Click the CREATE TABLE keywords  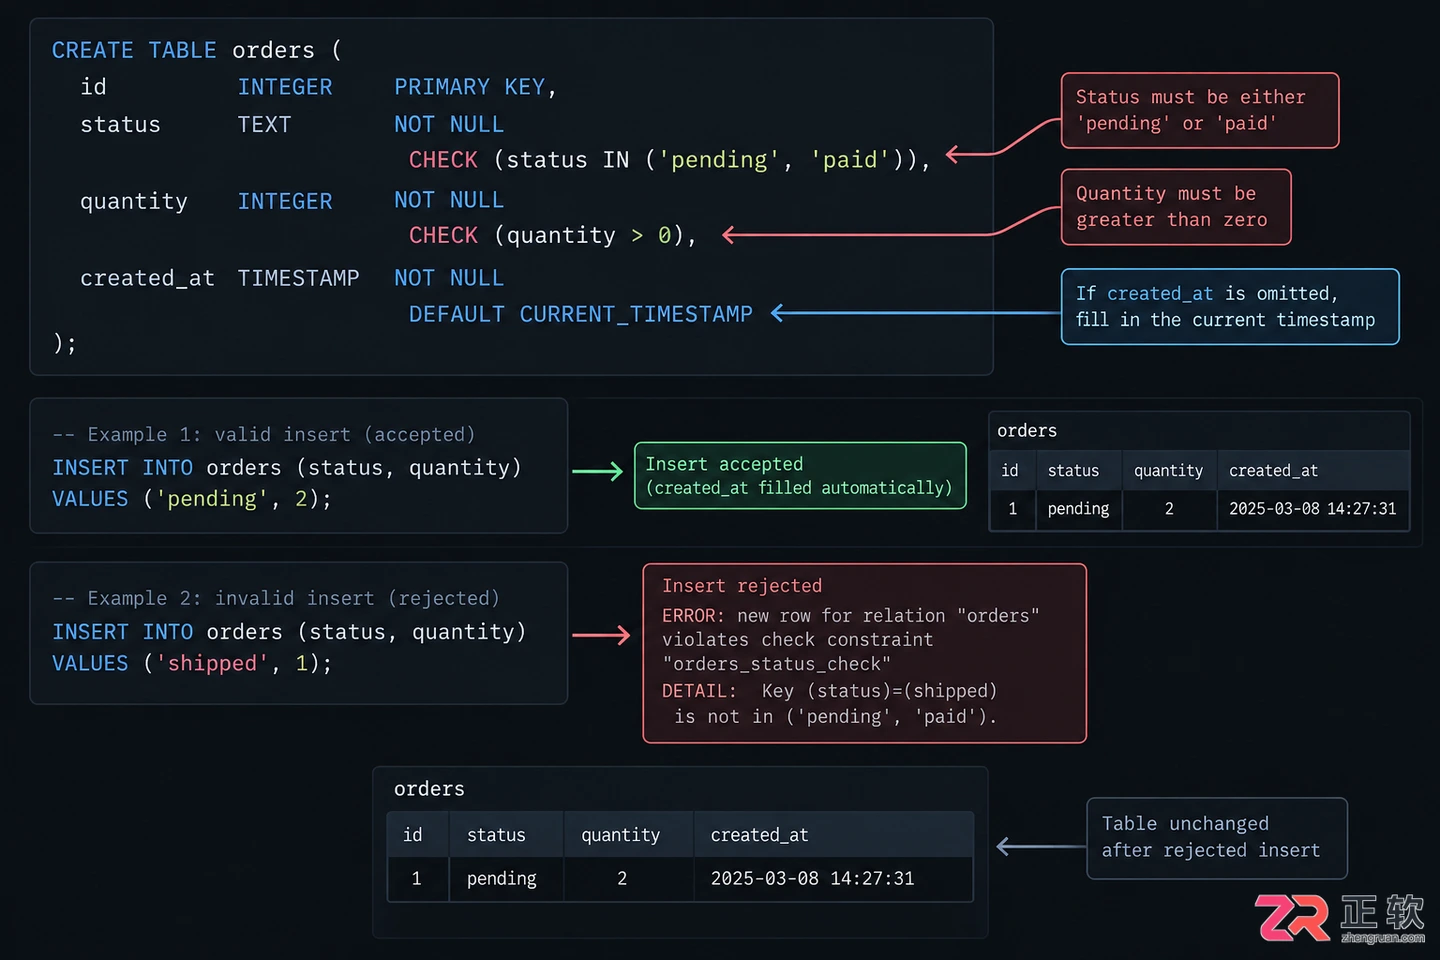tap(134, 50)
